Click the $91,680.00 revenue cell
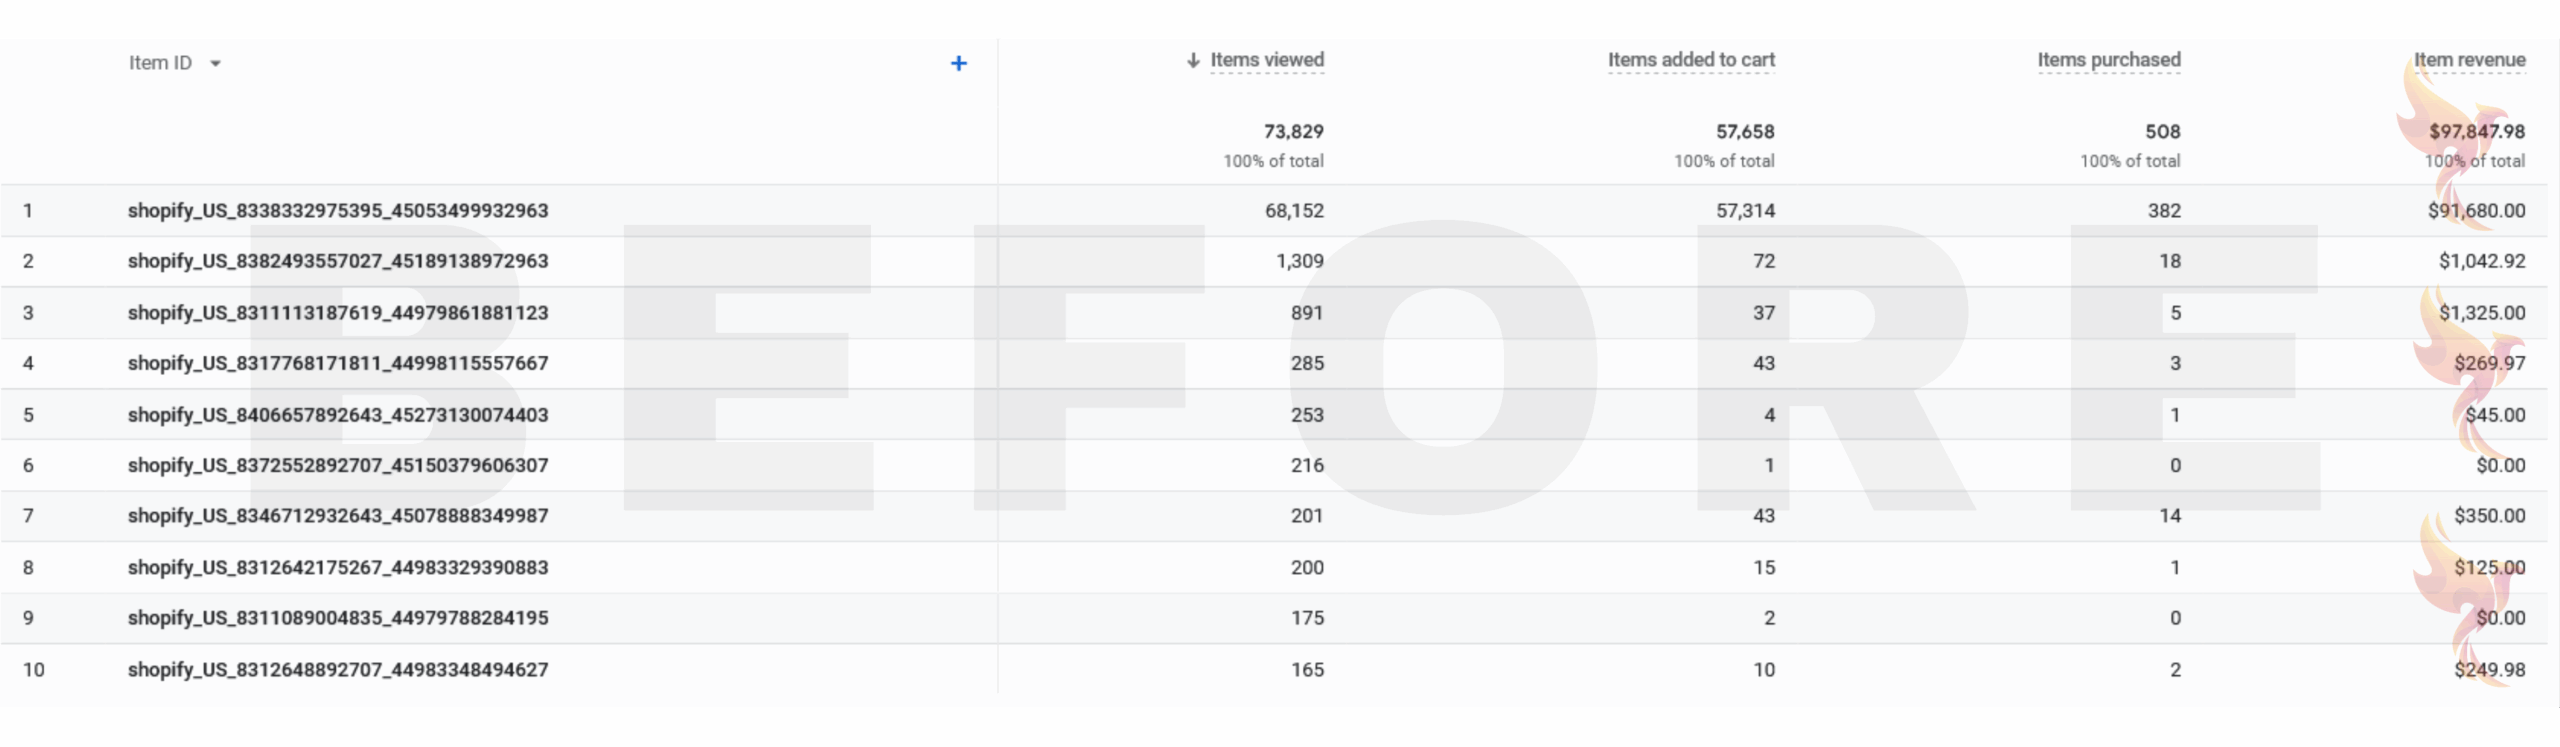 click(2476, 211)
